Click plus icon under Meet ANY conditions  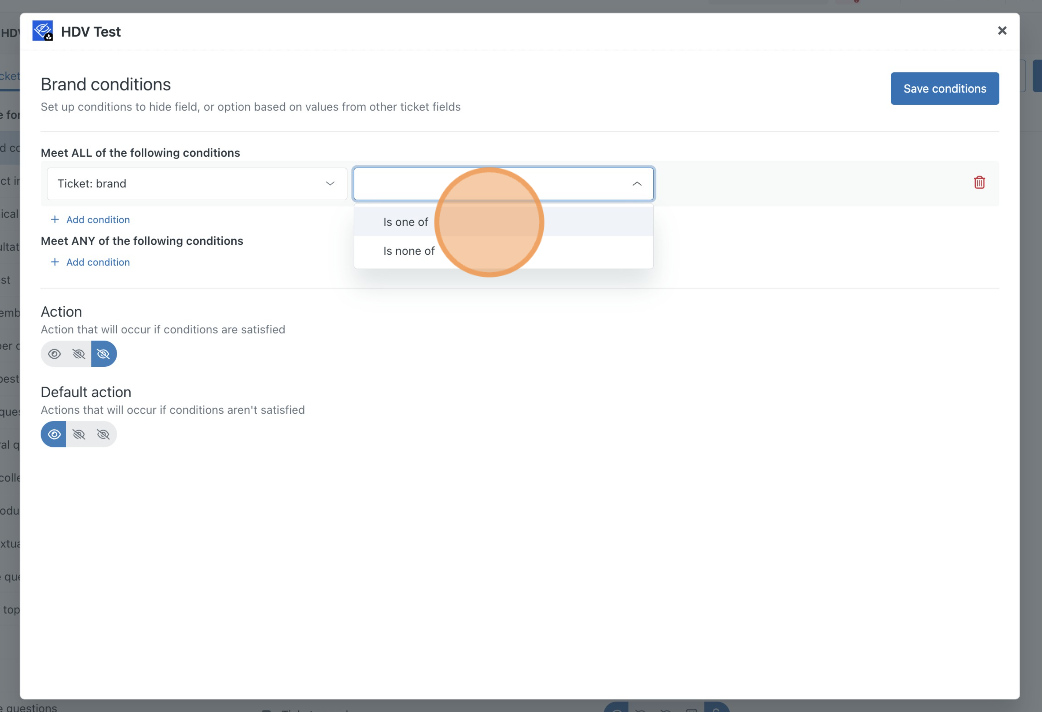pyautogui.click(x=55, y=263)
